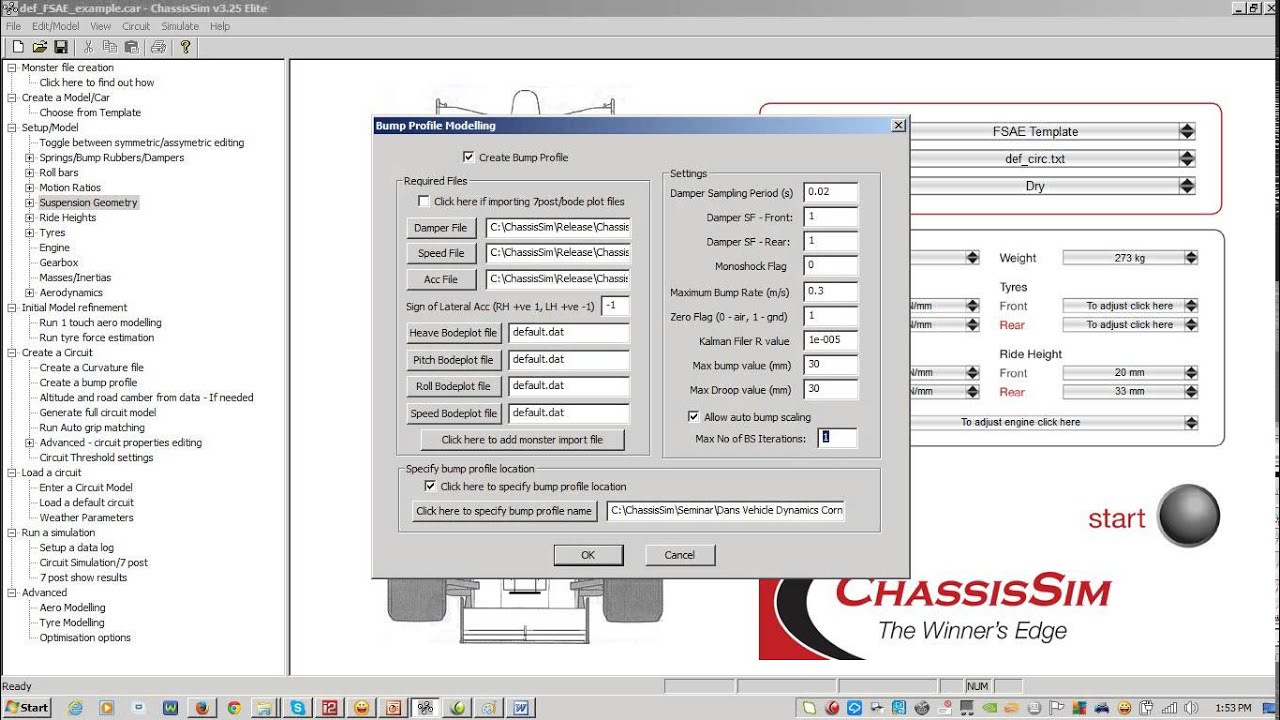The width and height of the screenshot is (1280, 720).
Task: Open the View menu
Action: (x=101, y=26)
